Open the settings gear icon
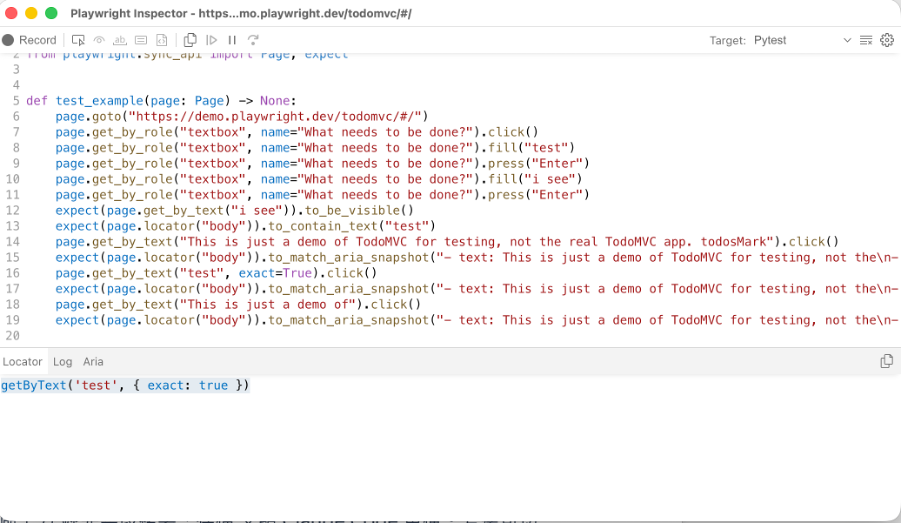 click(887, 40)
